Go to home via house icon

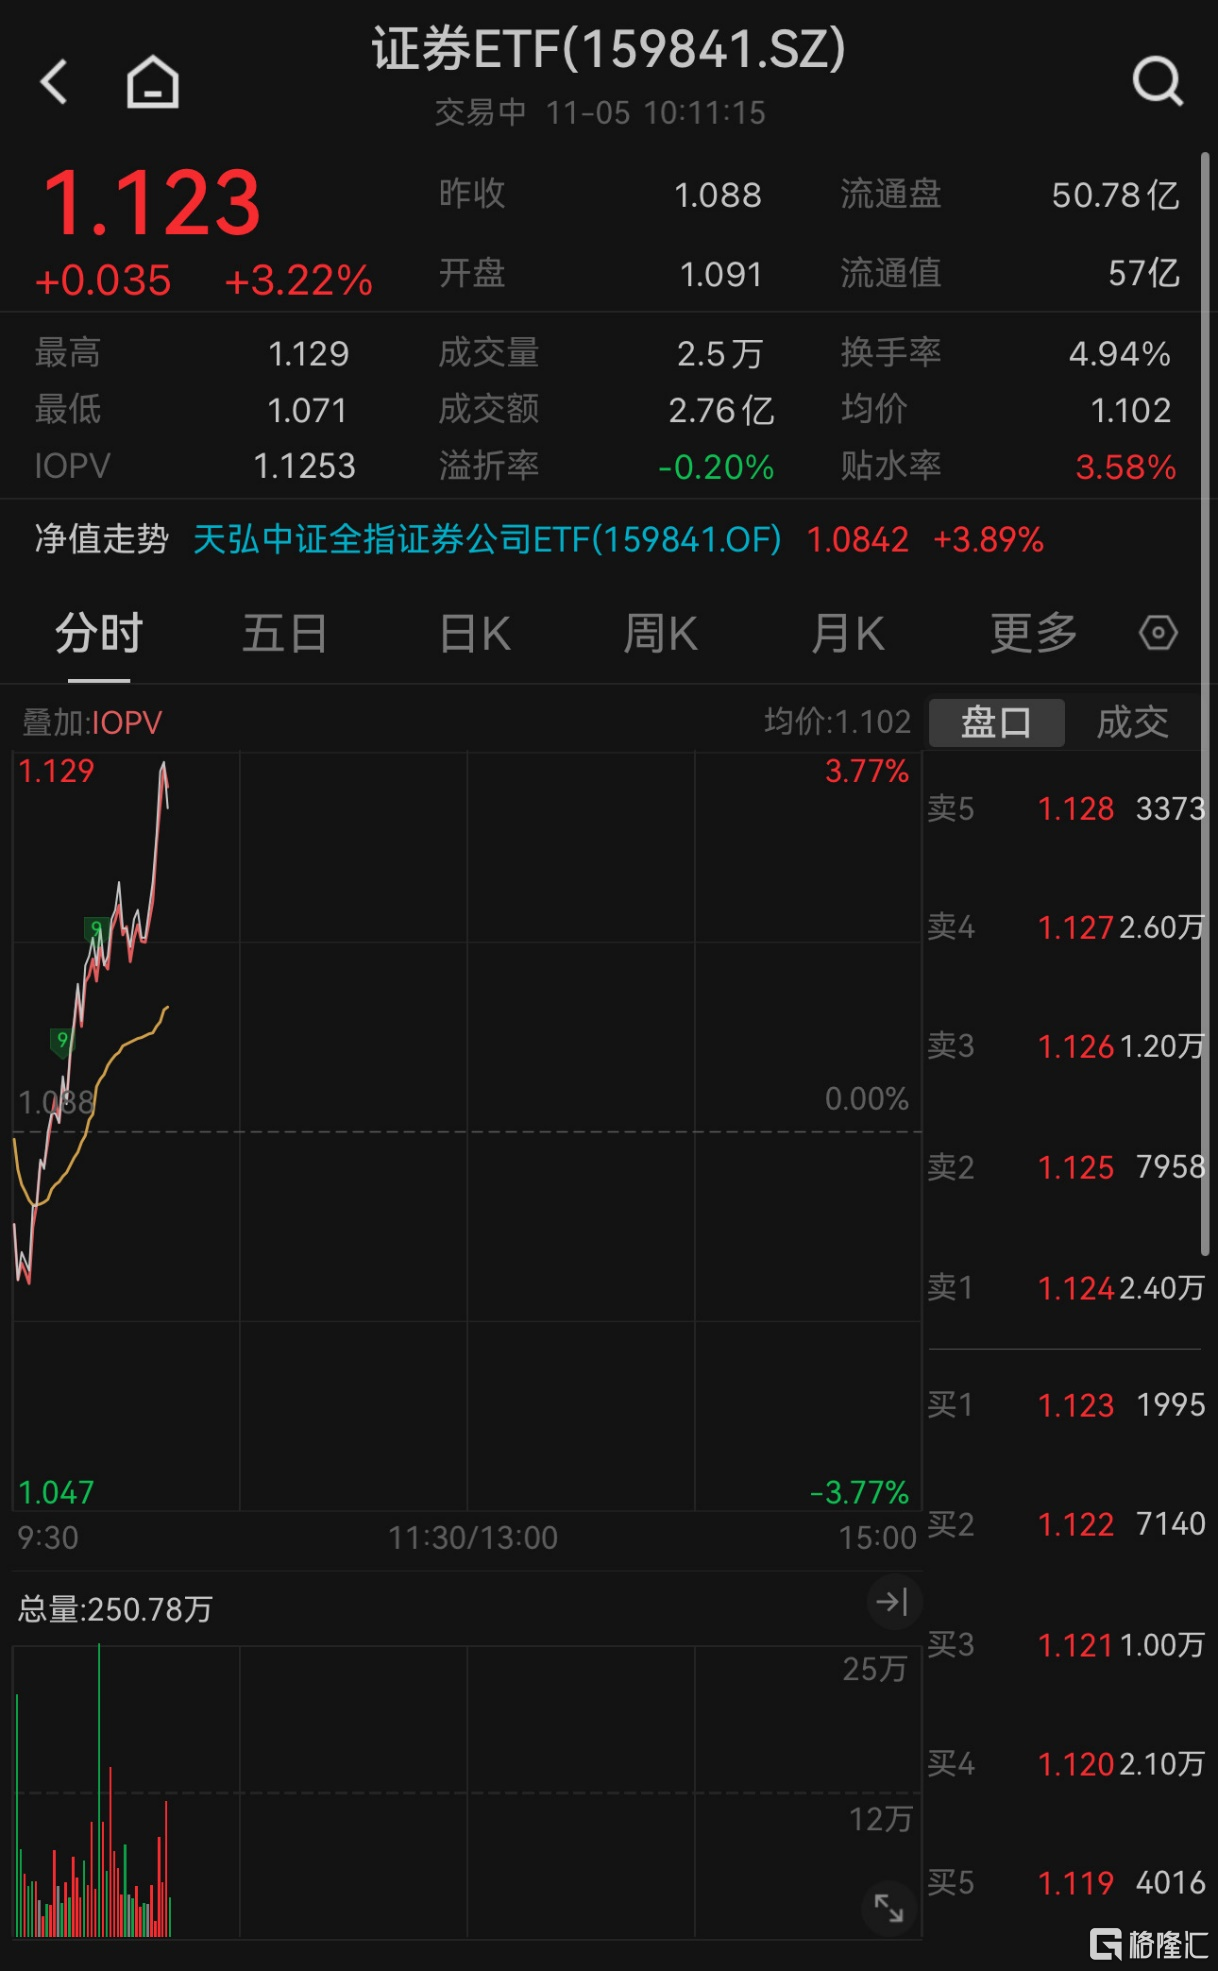pyautogui.click(x=153, y=81)
